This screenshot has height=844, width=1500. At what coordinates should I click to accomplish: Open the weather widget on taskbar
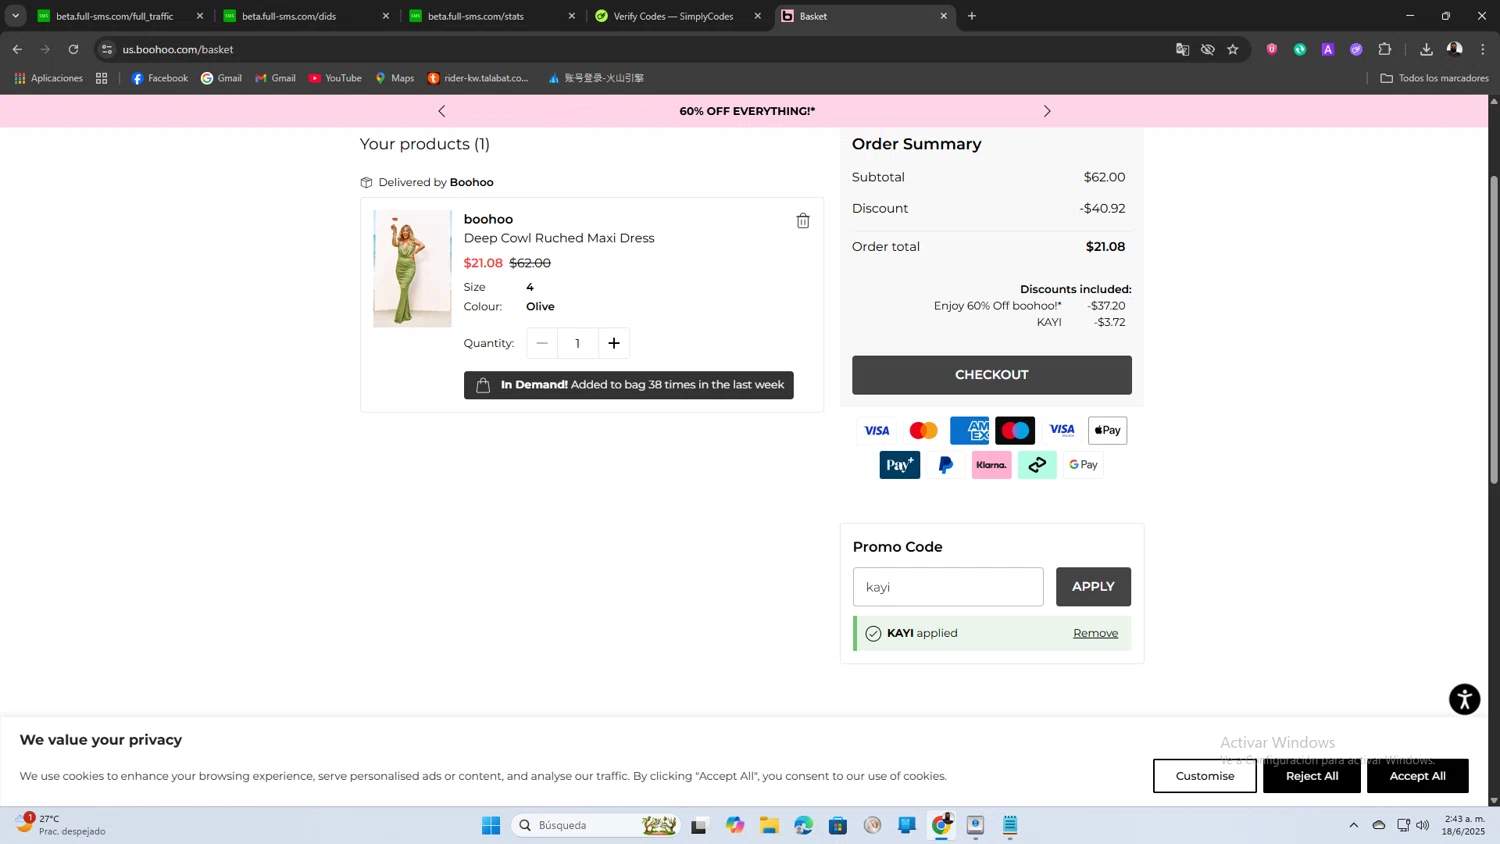pyautogui.click(x=60, y=825)
